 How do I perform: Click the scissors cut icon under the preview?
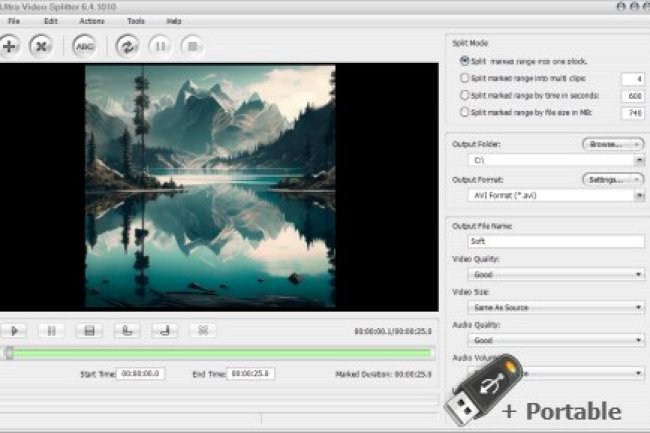coord(203,331)
